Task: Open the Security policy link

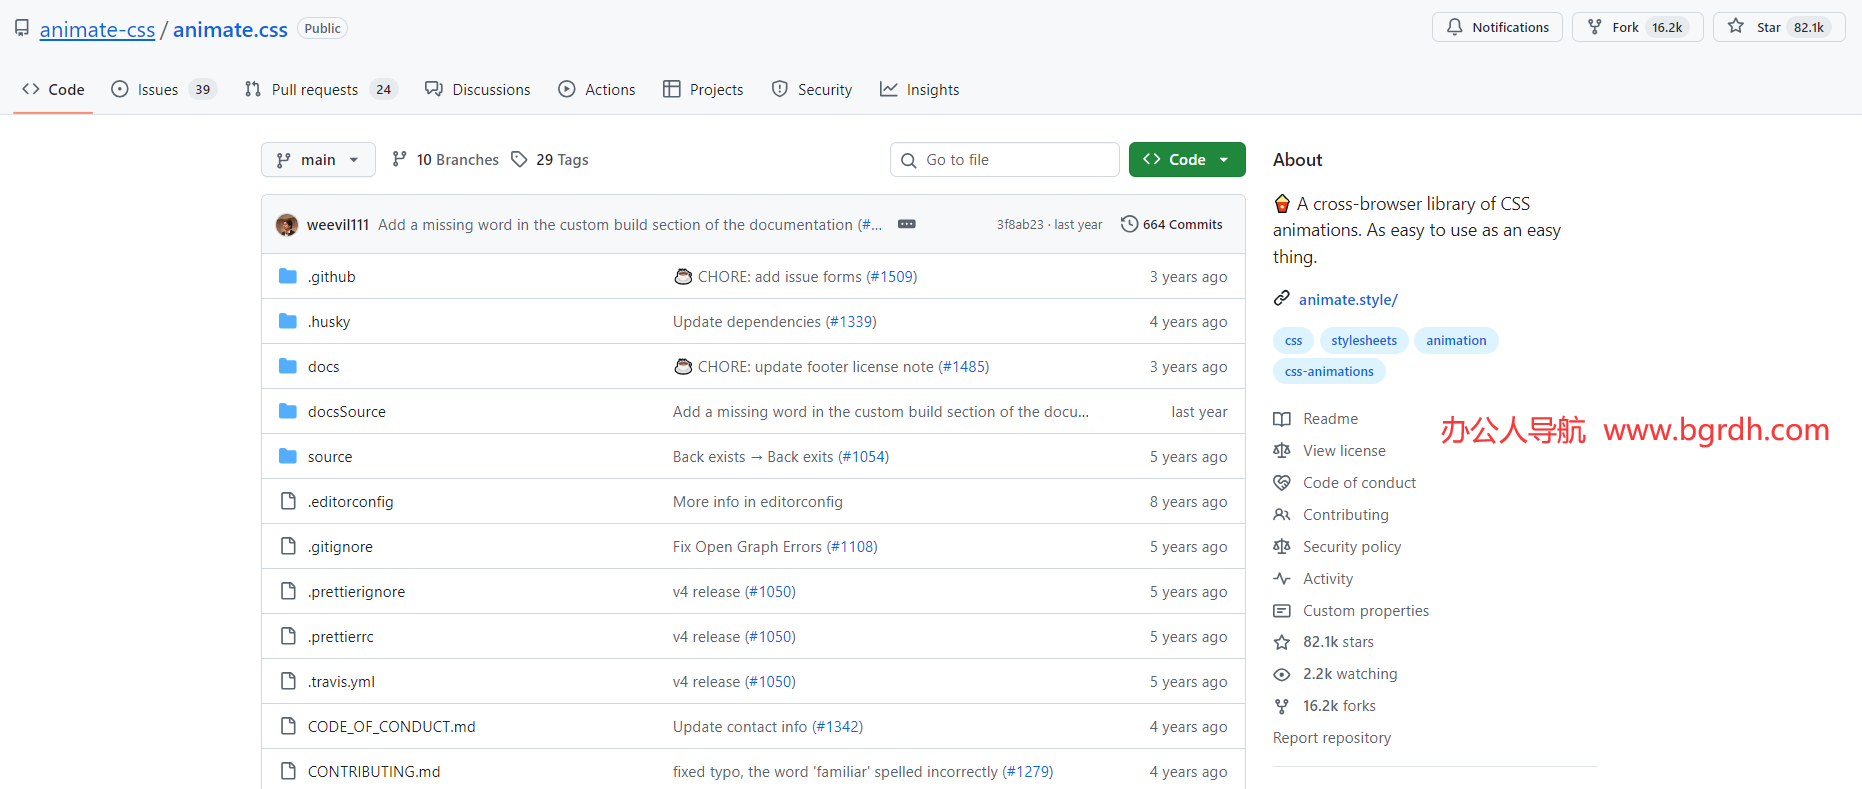Action: (x=1352, y=547)
